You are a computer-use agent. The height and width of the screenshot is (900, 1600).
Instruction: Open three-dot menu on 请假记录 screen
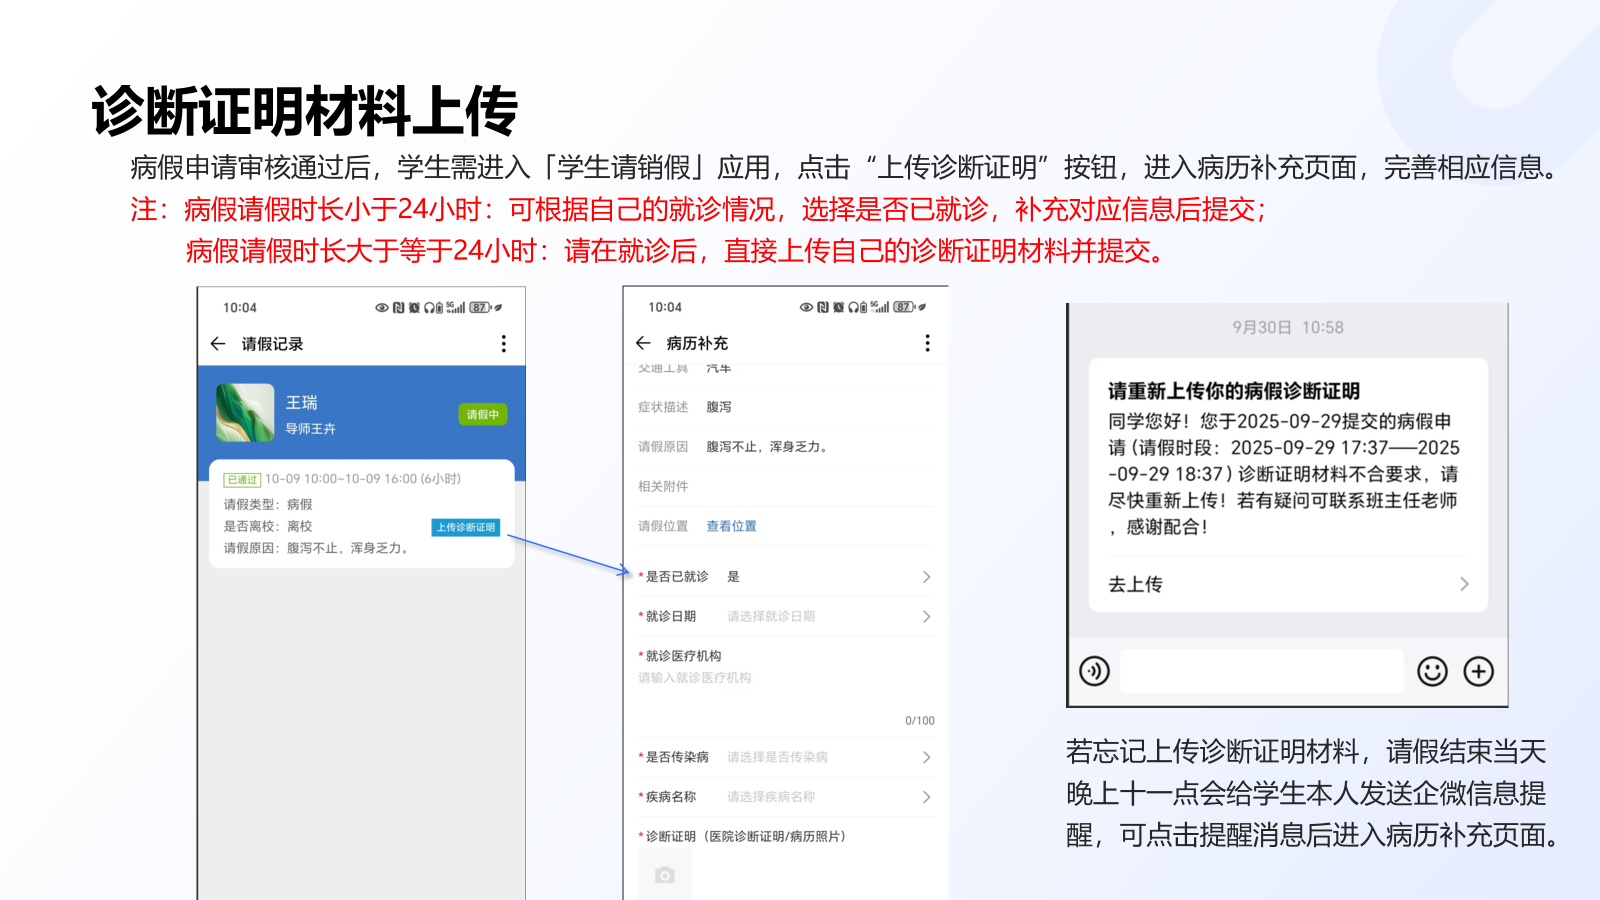(x=503, y=344)
